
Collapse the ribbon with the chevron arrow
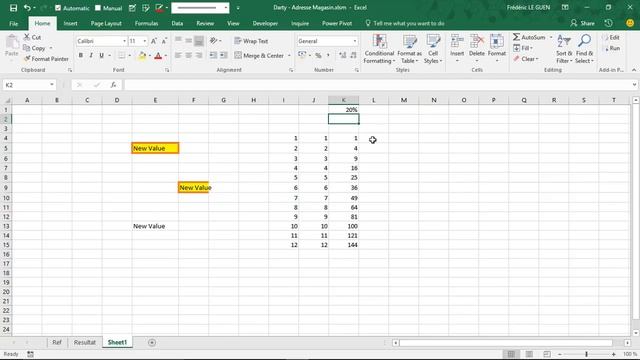(634, 70)
